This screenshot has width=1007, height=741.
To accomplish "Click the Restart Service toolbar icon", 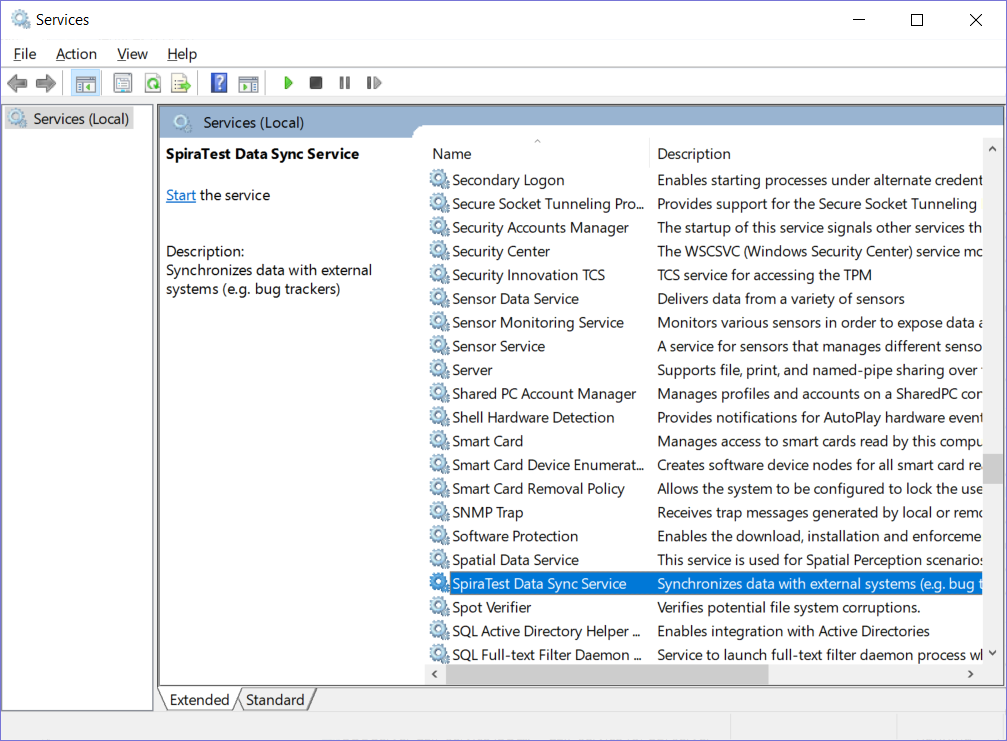I will point(374,83).
